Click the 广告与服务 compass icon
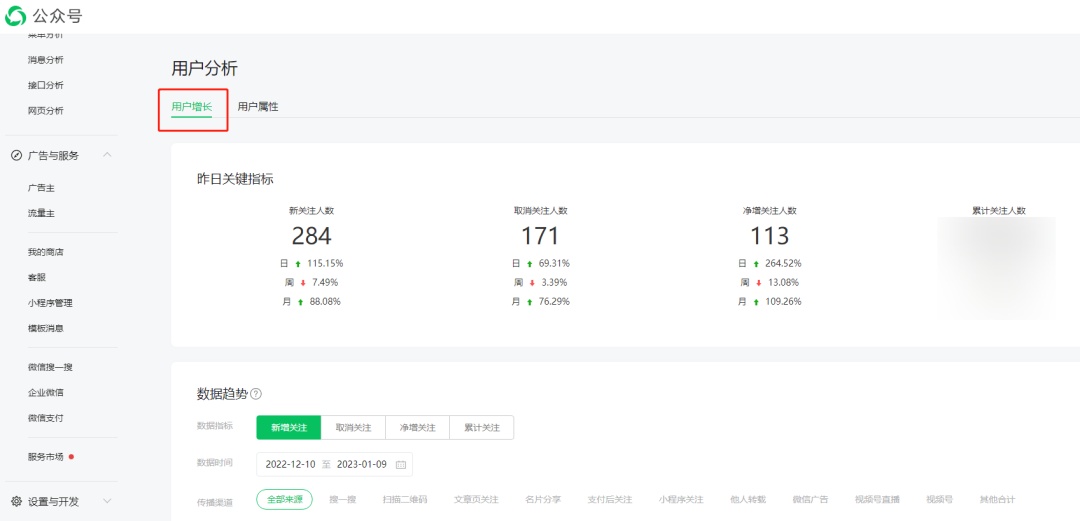The width and height of the screenshot is (1080, 521). (16, 155)
